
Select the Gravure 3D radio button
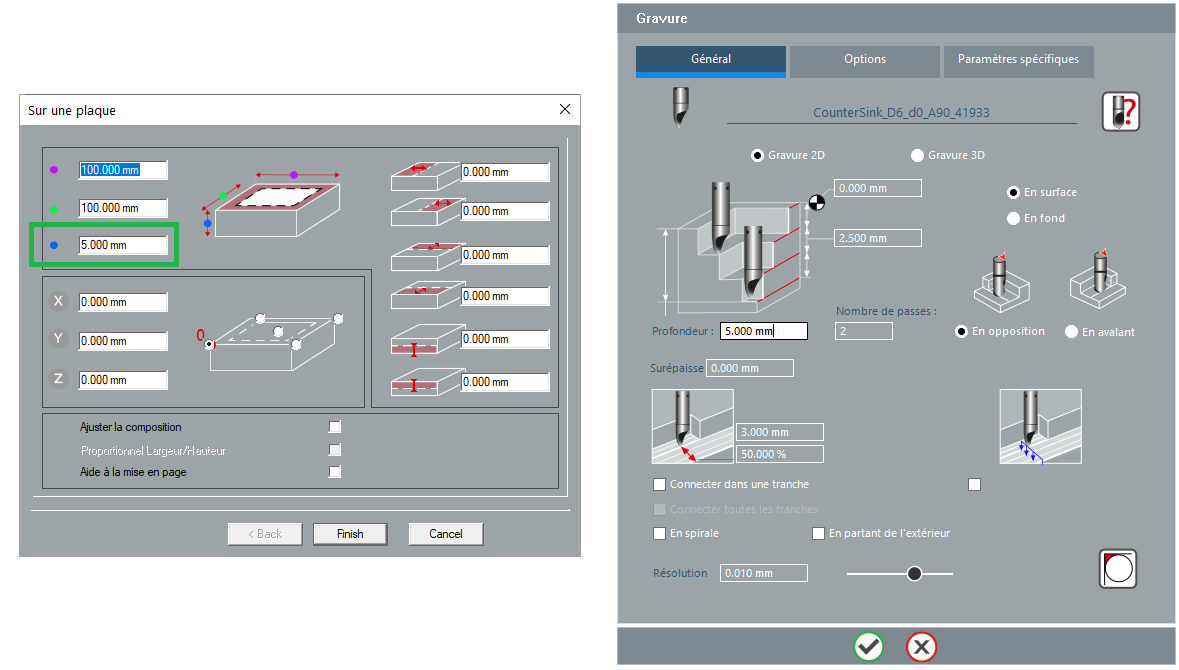tap(917, 156)
